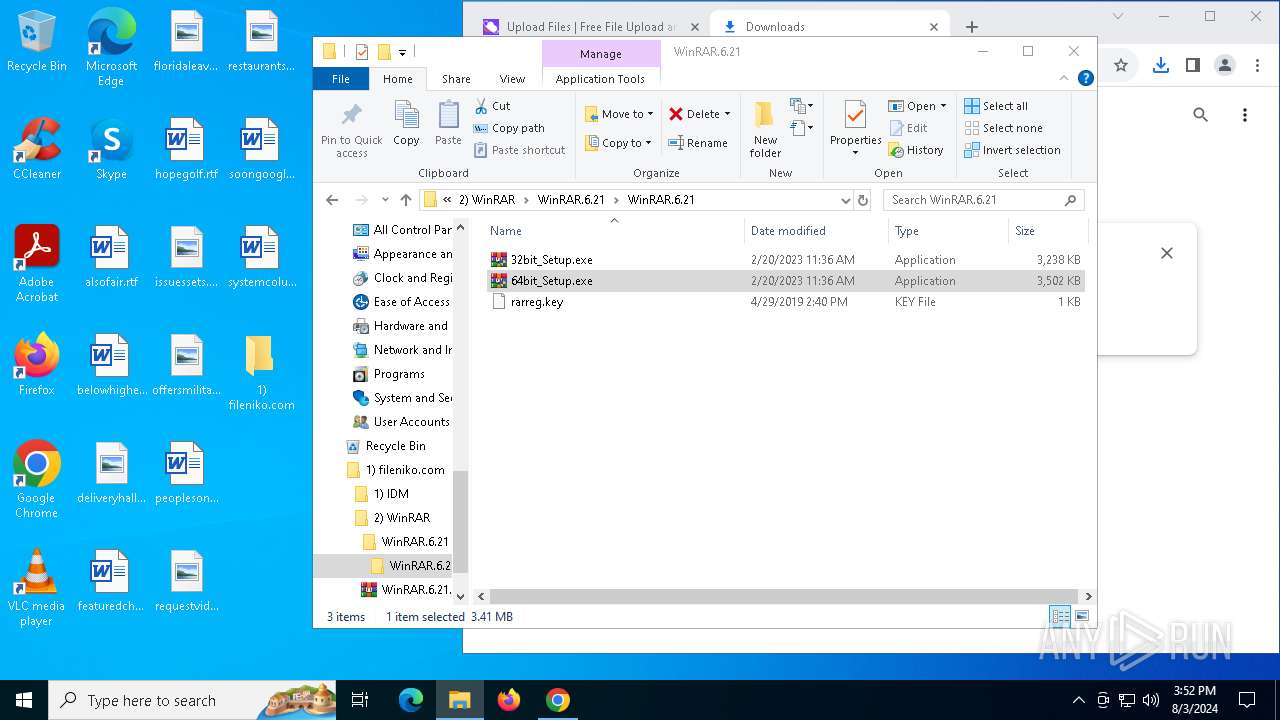The height and width of the screenshot is (720, 1280).
Task: Select 1) IDM folder in tree
Action: [x=383, y=494]
